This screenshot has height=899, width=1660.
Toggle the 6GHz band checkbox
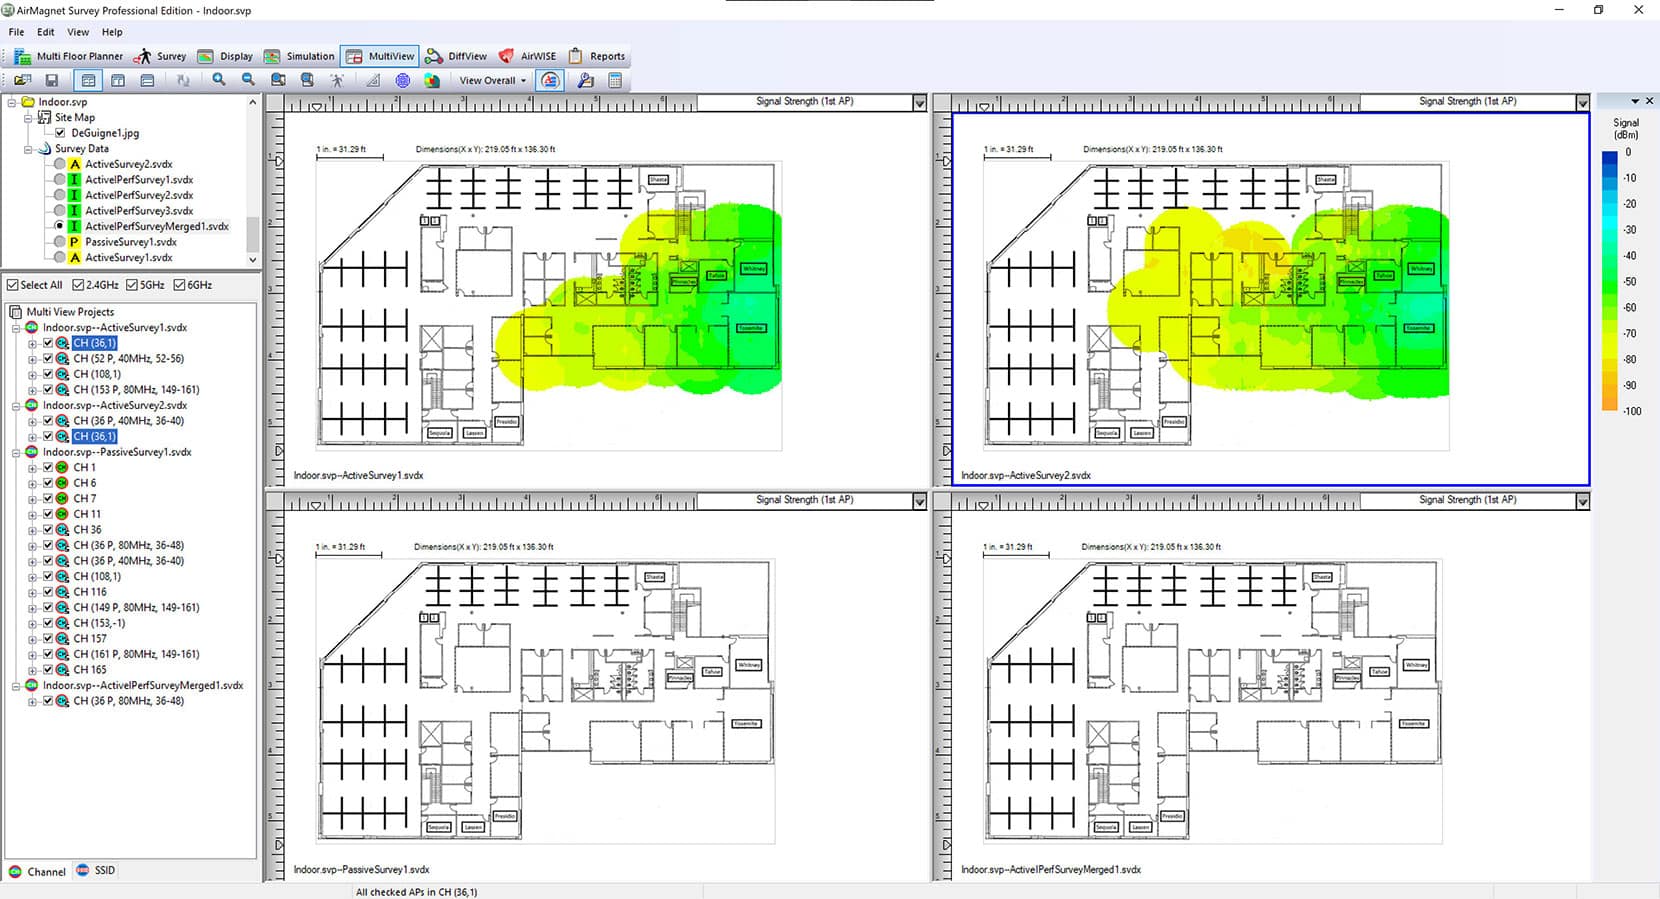click(x=179, y=285)
